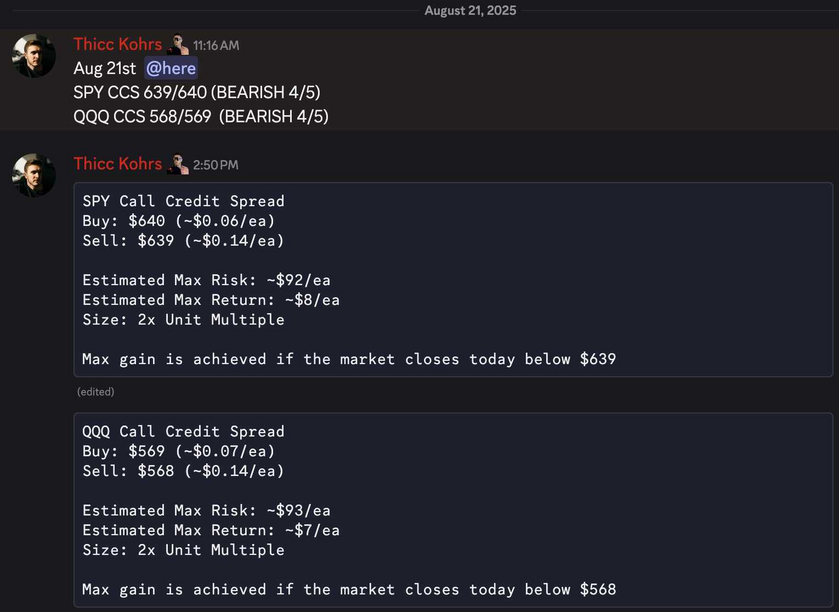This screenshot has height=612, width=839.
Task: Click the QQQ CCS 568/569 bearish line
Action: 201,117
